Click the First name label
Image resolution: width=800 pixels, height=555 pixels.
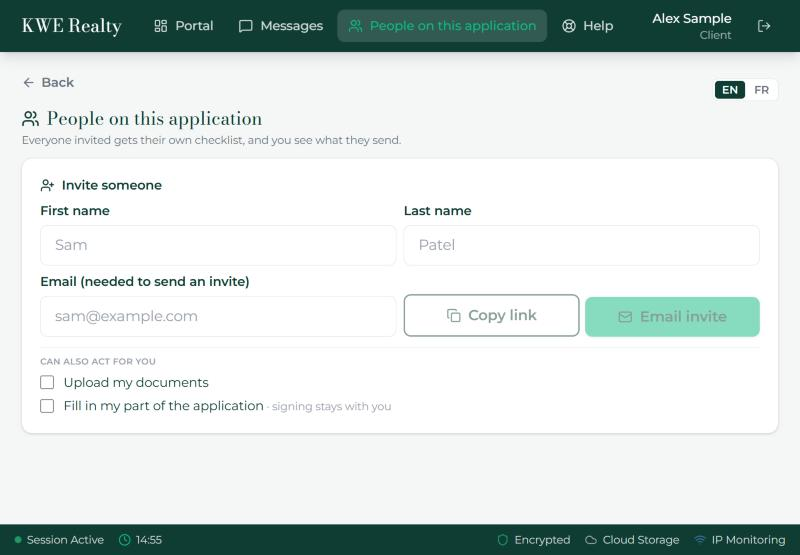click(x=75, y=211)
